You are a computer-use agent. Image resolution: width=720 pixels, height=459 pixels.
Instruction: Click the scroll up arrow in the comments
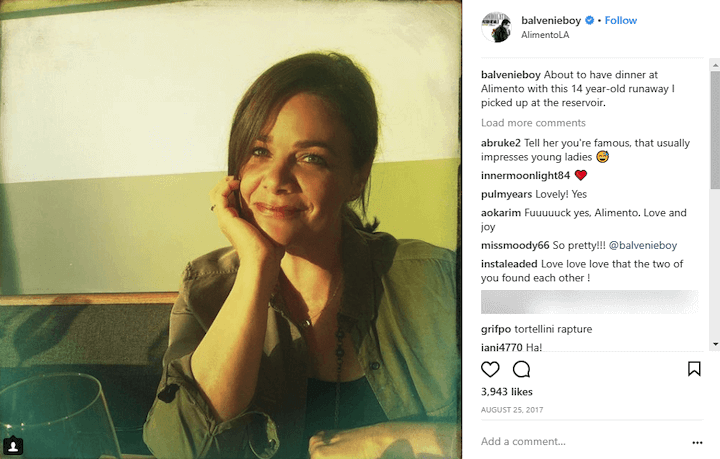pyautogui.click(x=715, y=66)
